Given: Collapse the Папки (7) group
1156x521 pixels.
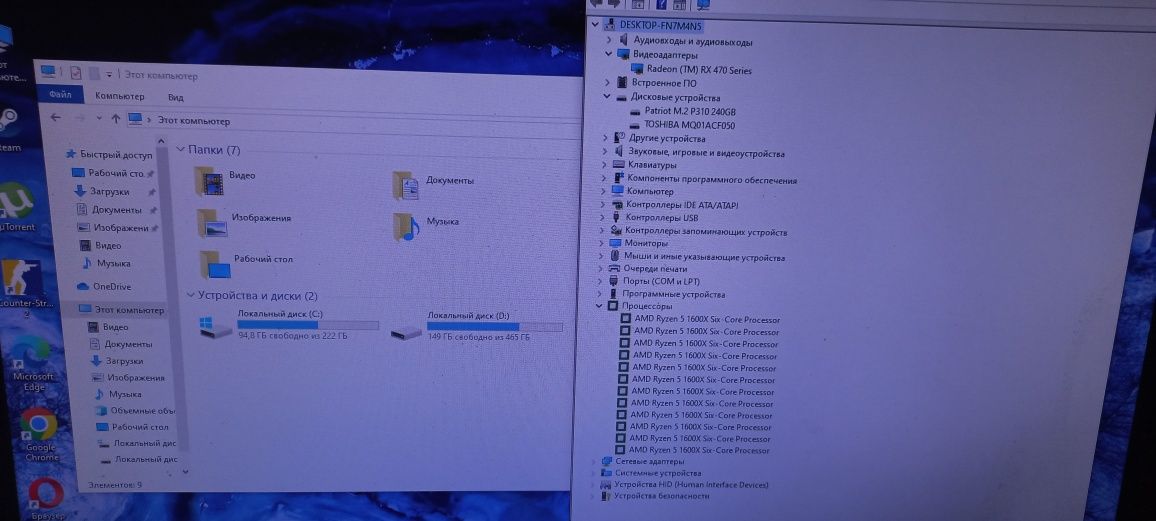Looking at the screenshot, I should coord(181,150).
